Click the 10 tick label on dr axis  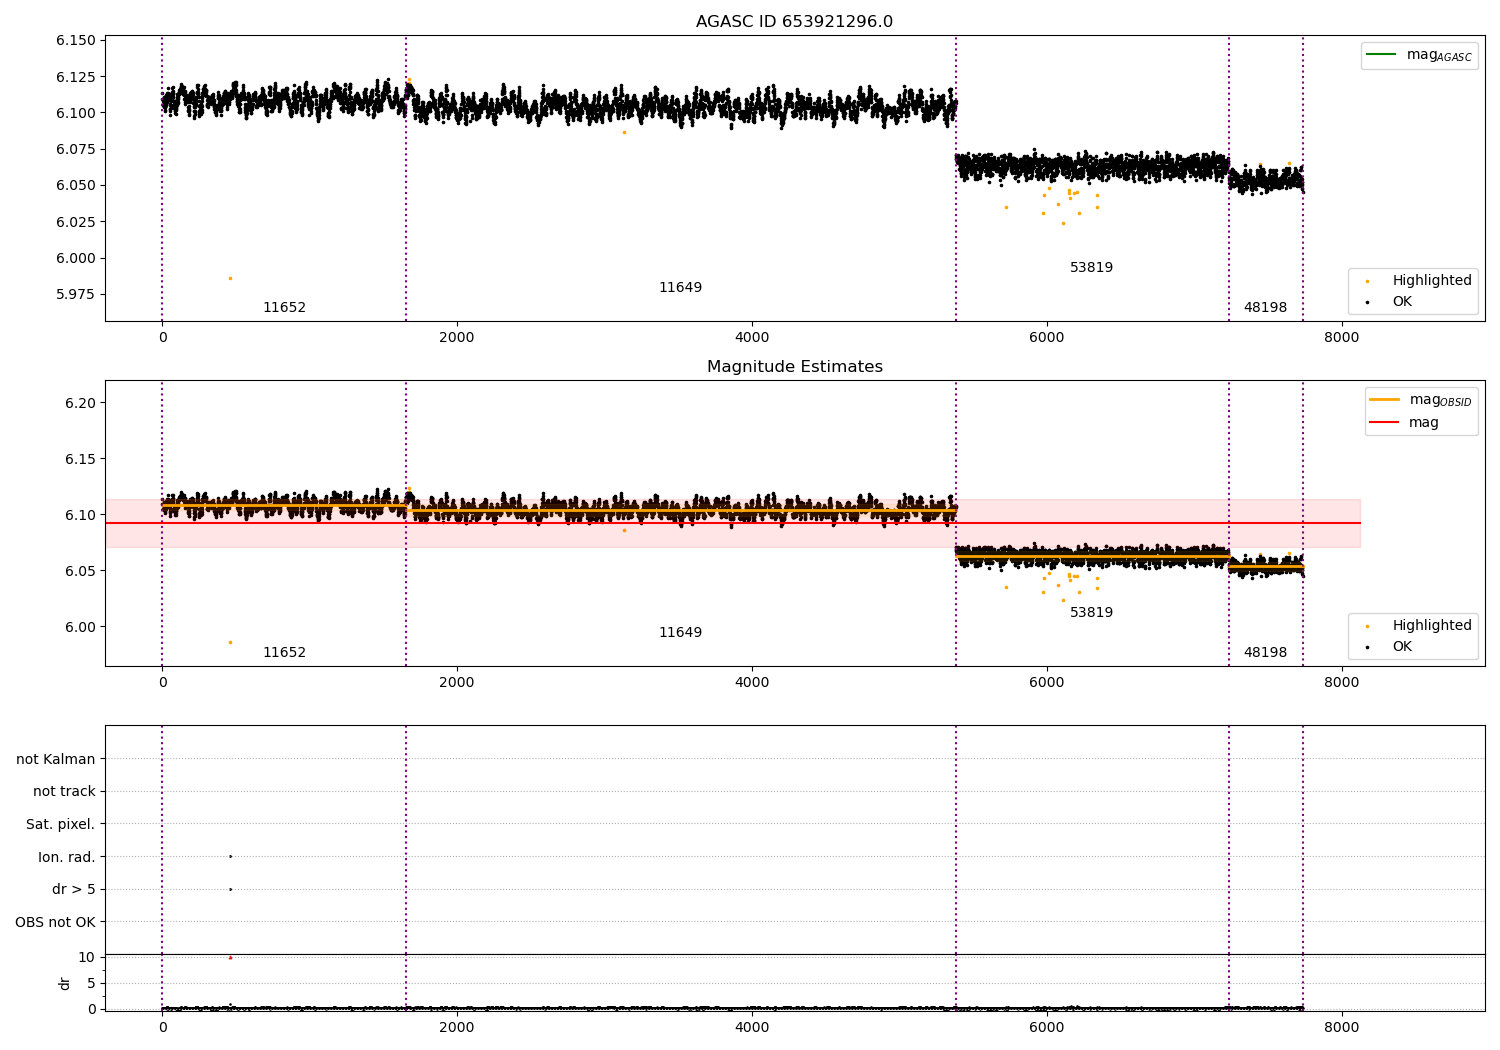pos(87,957)
